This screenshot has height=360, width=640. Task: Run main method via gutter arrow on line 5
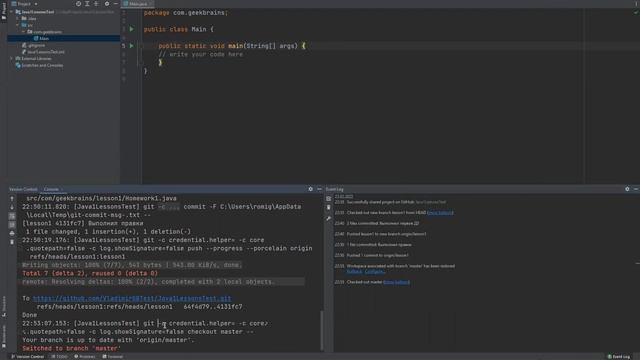(131, 46)
